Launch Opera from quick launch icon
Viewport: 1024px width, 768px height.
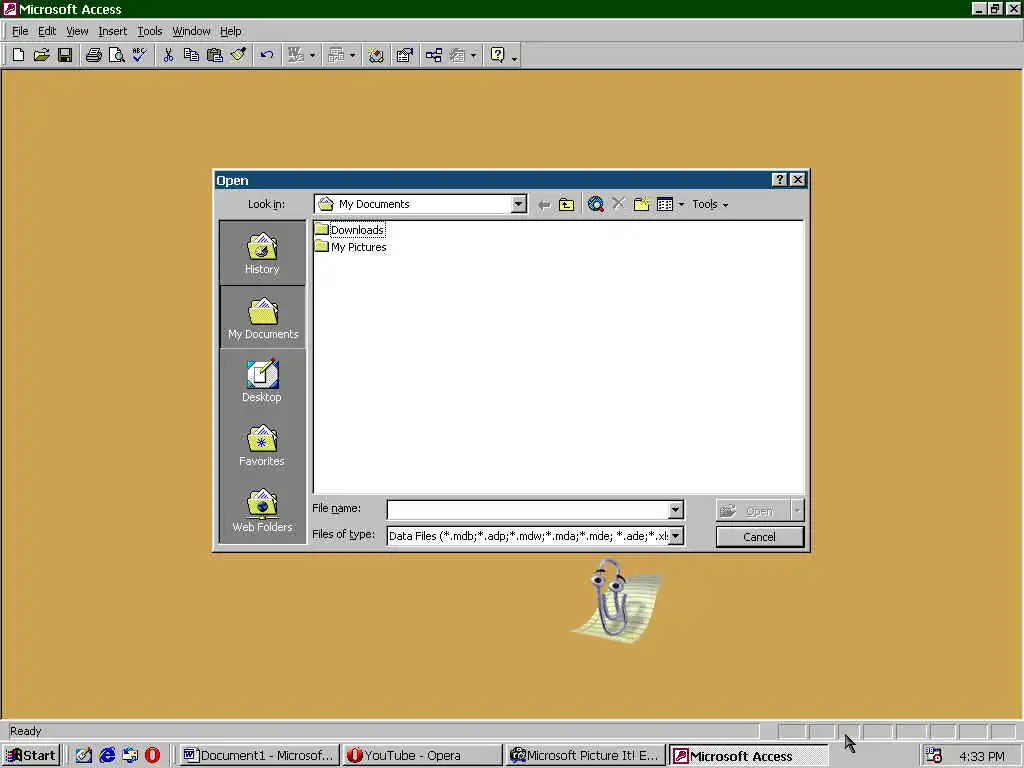(152, 756)
